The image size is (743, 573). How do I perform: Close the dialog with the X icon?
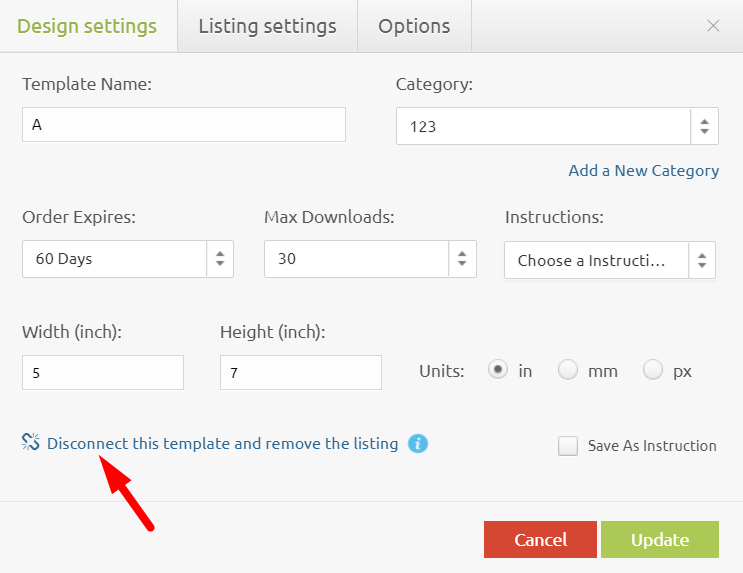pos(713,26)
